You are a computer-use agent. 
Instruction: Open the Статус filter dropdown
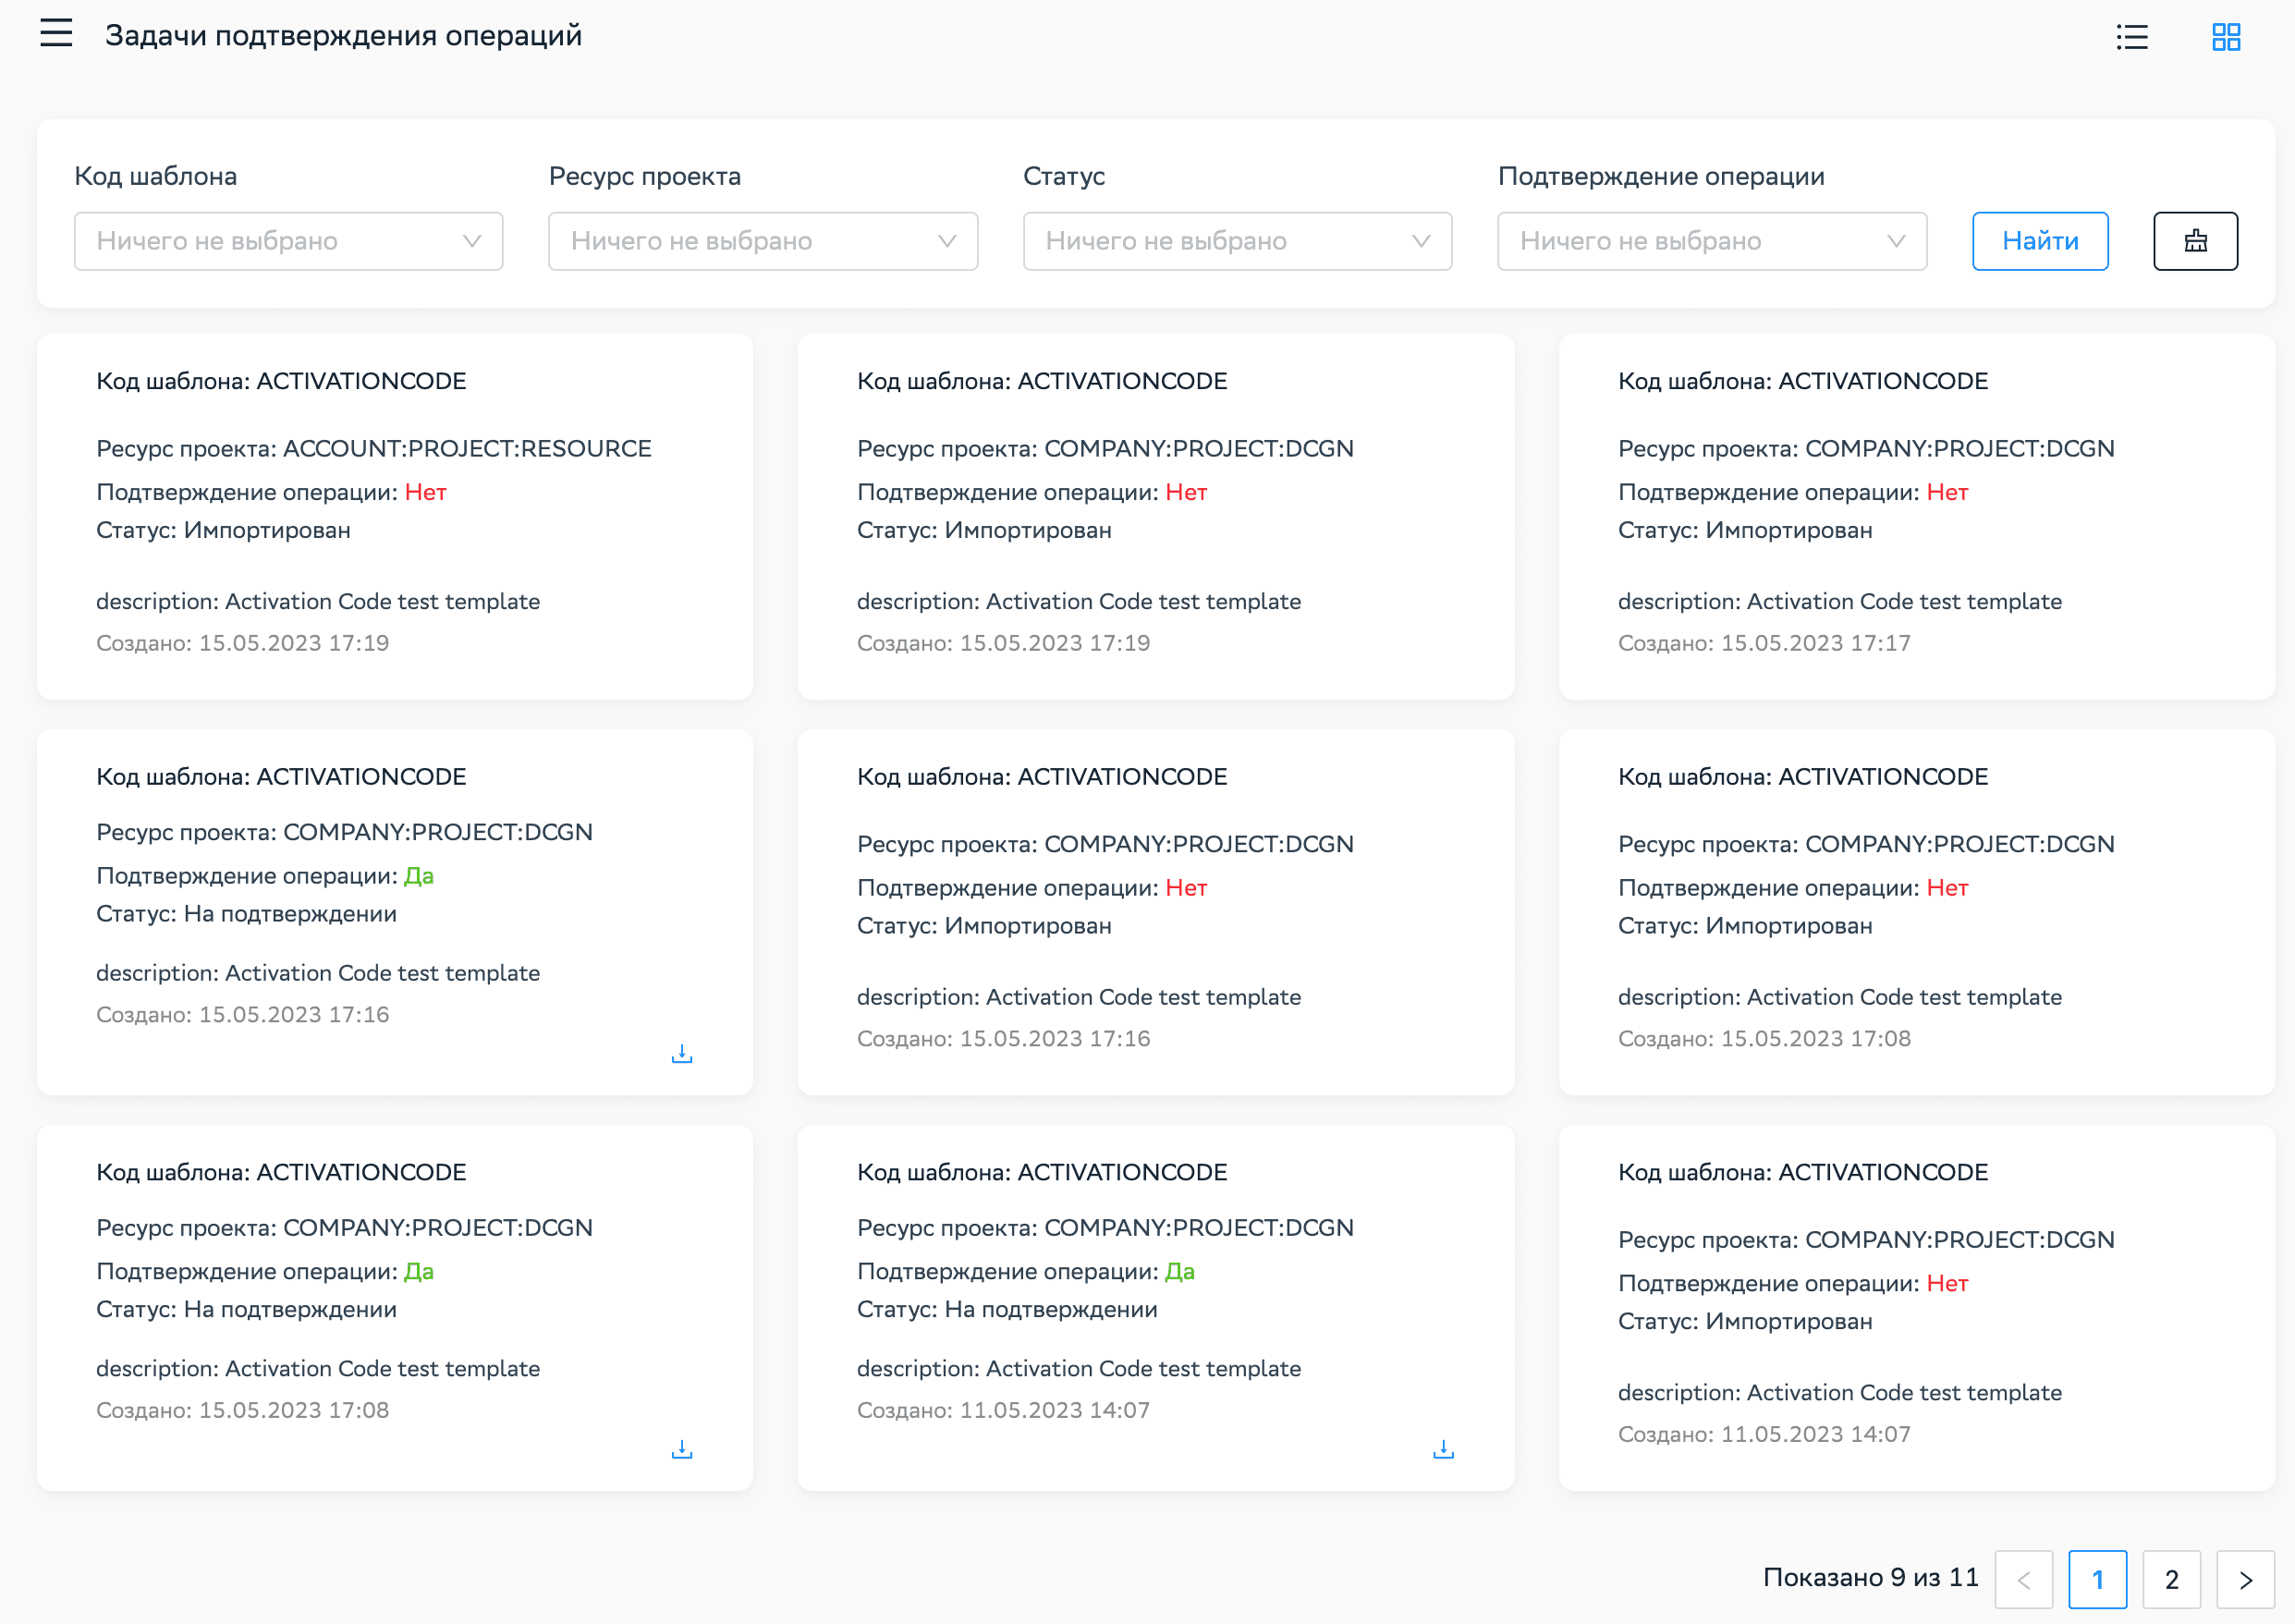[x=1236, y=241]
